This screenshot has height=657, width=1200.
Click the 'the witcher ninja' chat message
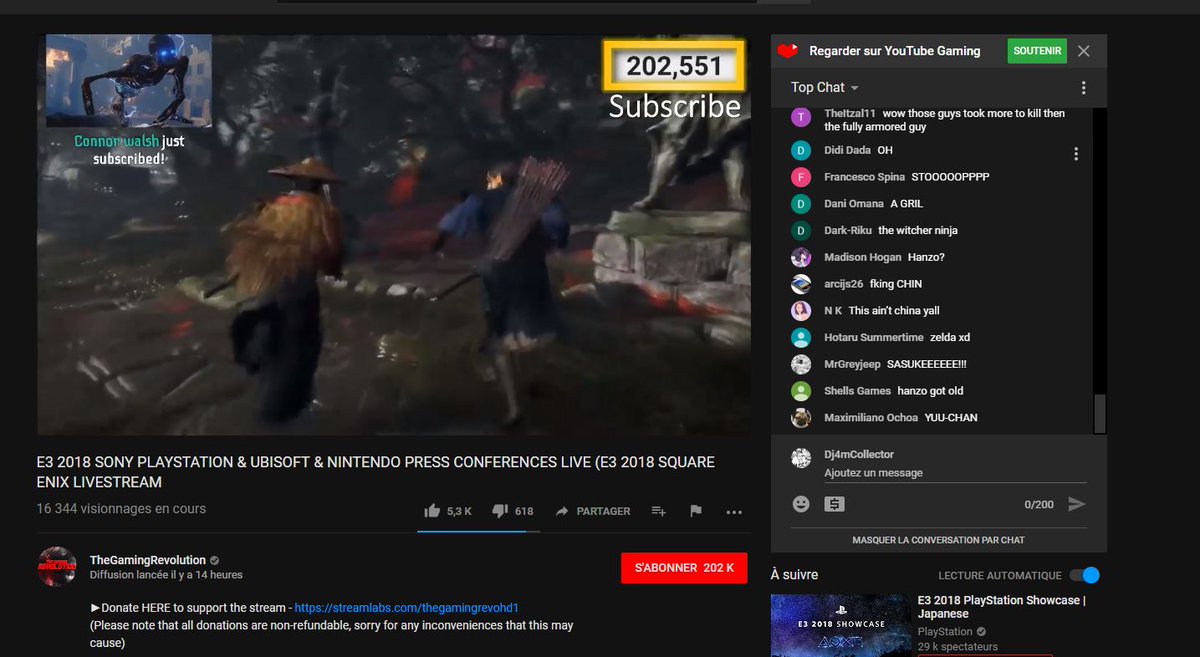[918, 231]
